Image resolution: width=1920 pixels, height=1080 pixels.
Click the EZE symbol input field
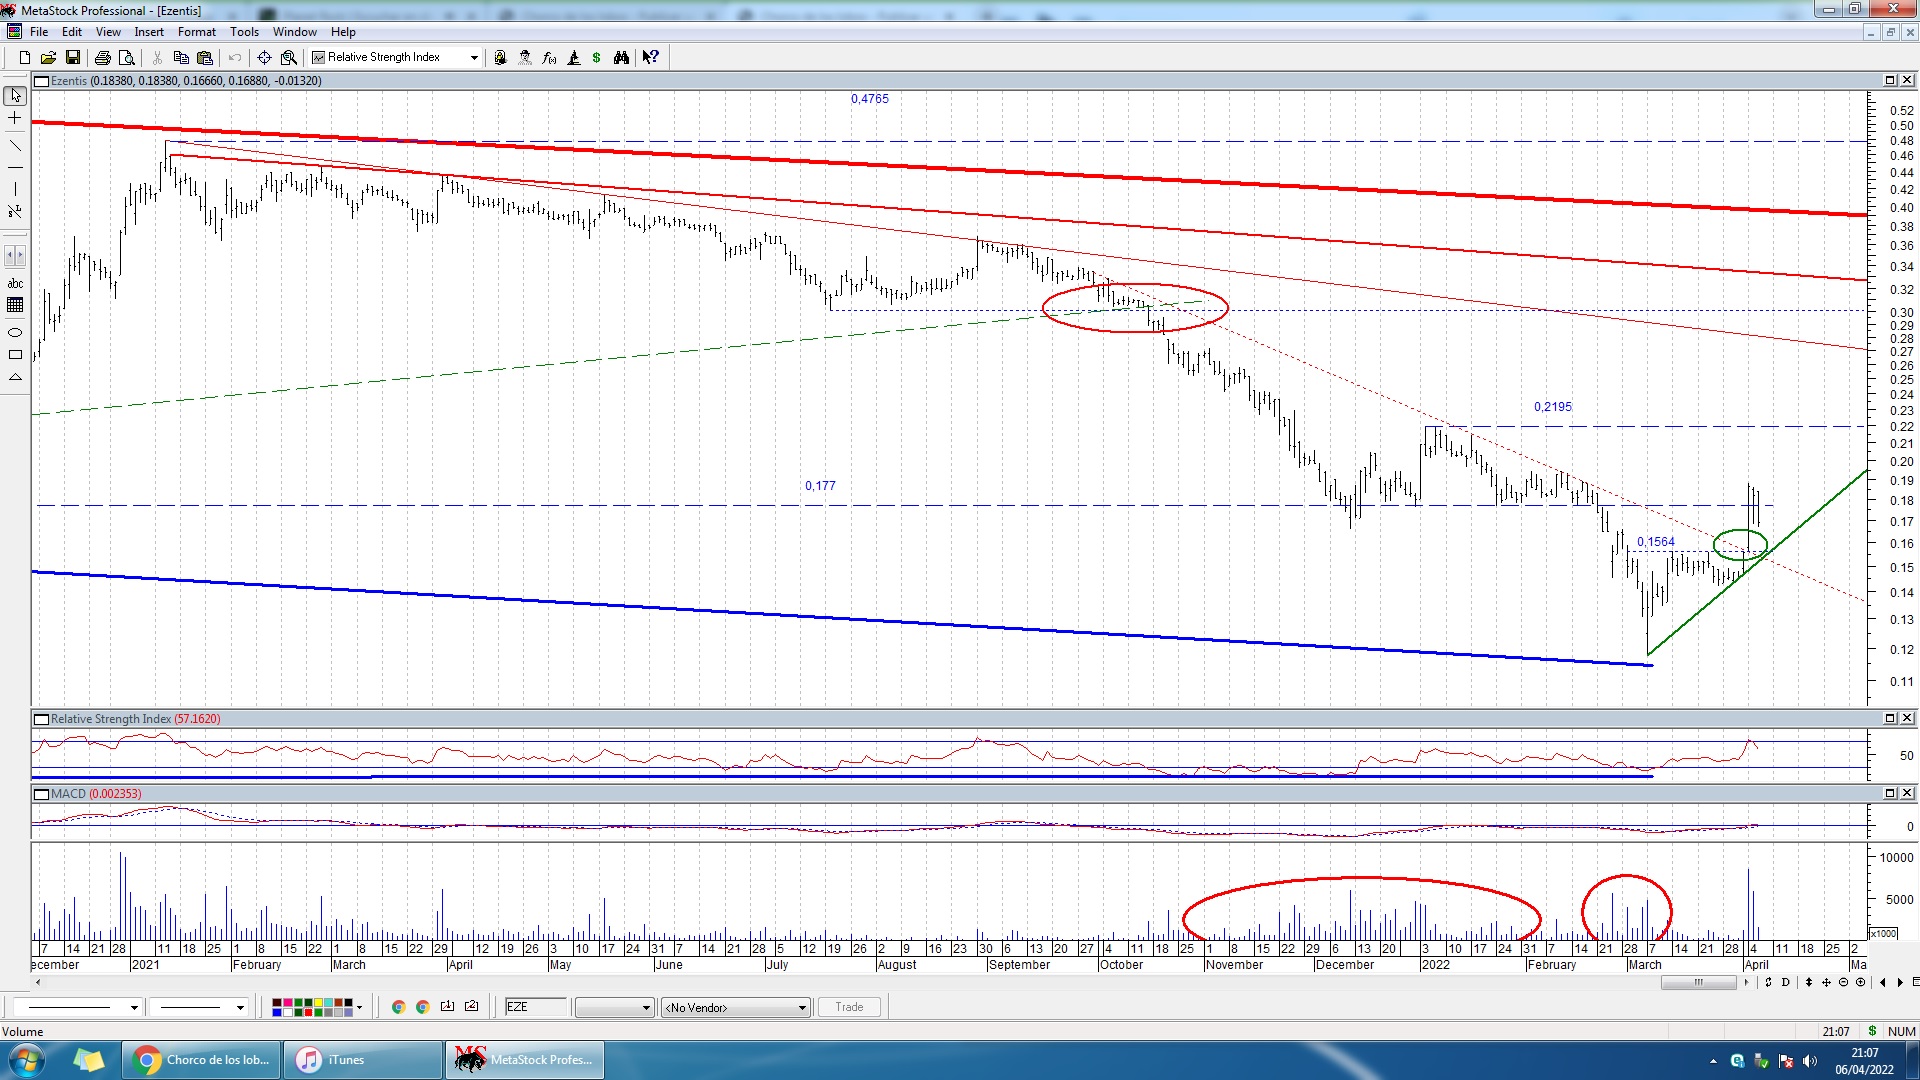(535, 1007)
